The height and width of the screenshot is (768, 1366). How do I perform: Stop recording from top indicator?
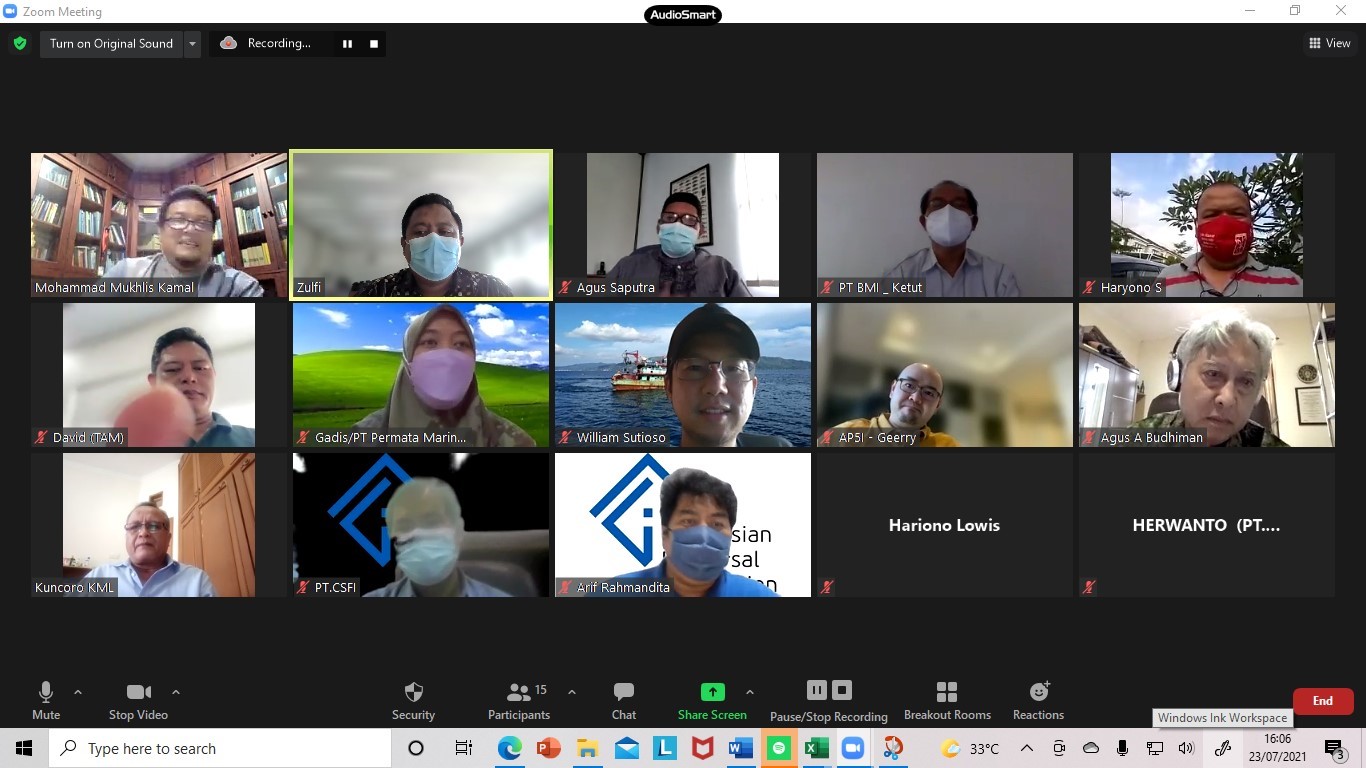click(374, 43)
